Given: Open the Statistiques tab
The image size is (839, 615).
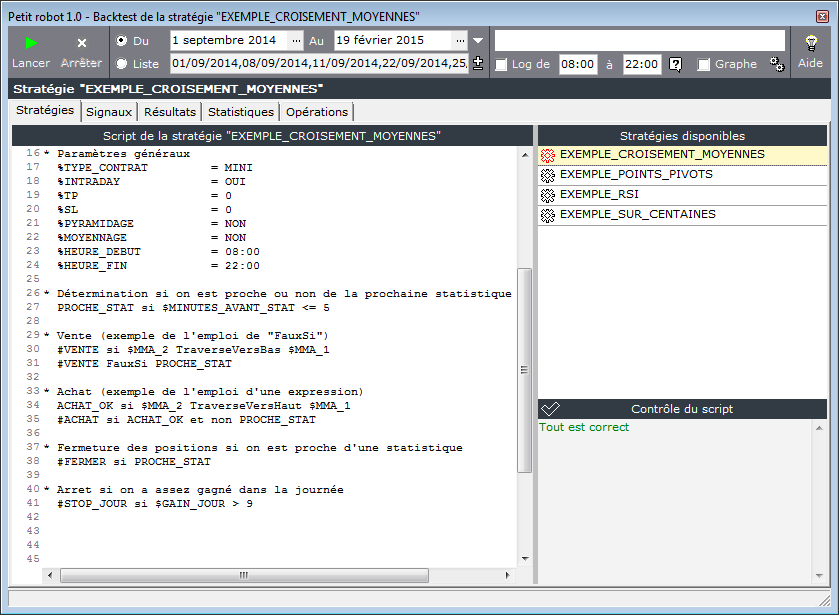Looking at the screenshot, I should click(x=240, y=112).
